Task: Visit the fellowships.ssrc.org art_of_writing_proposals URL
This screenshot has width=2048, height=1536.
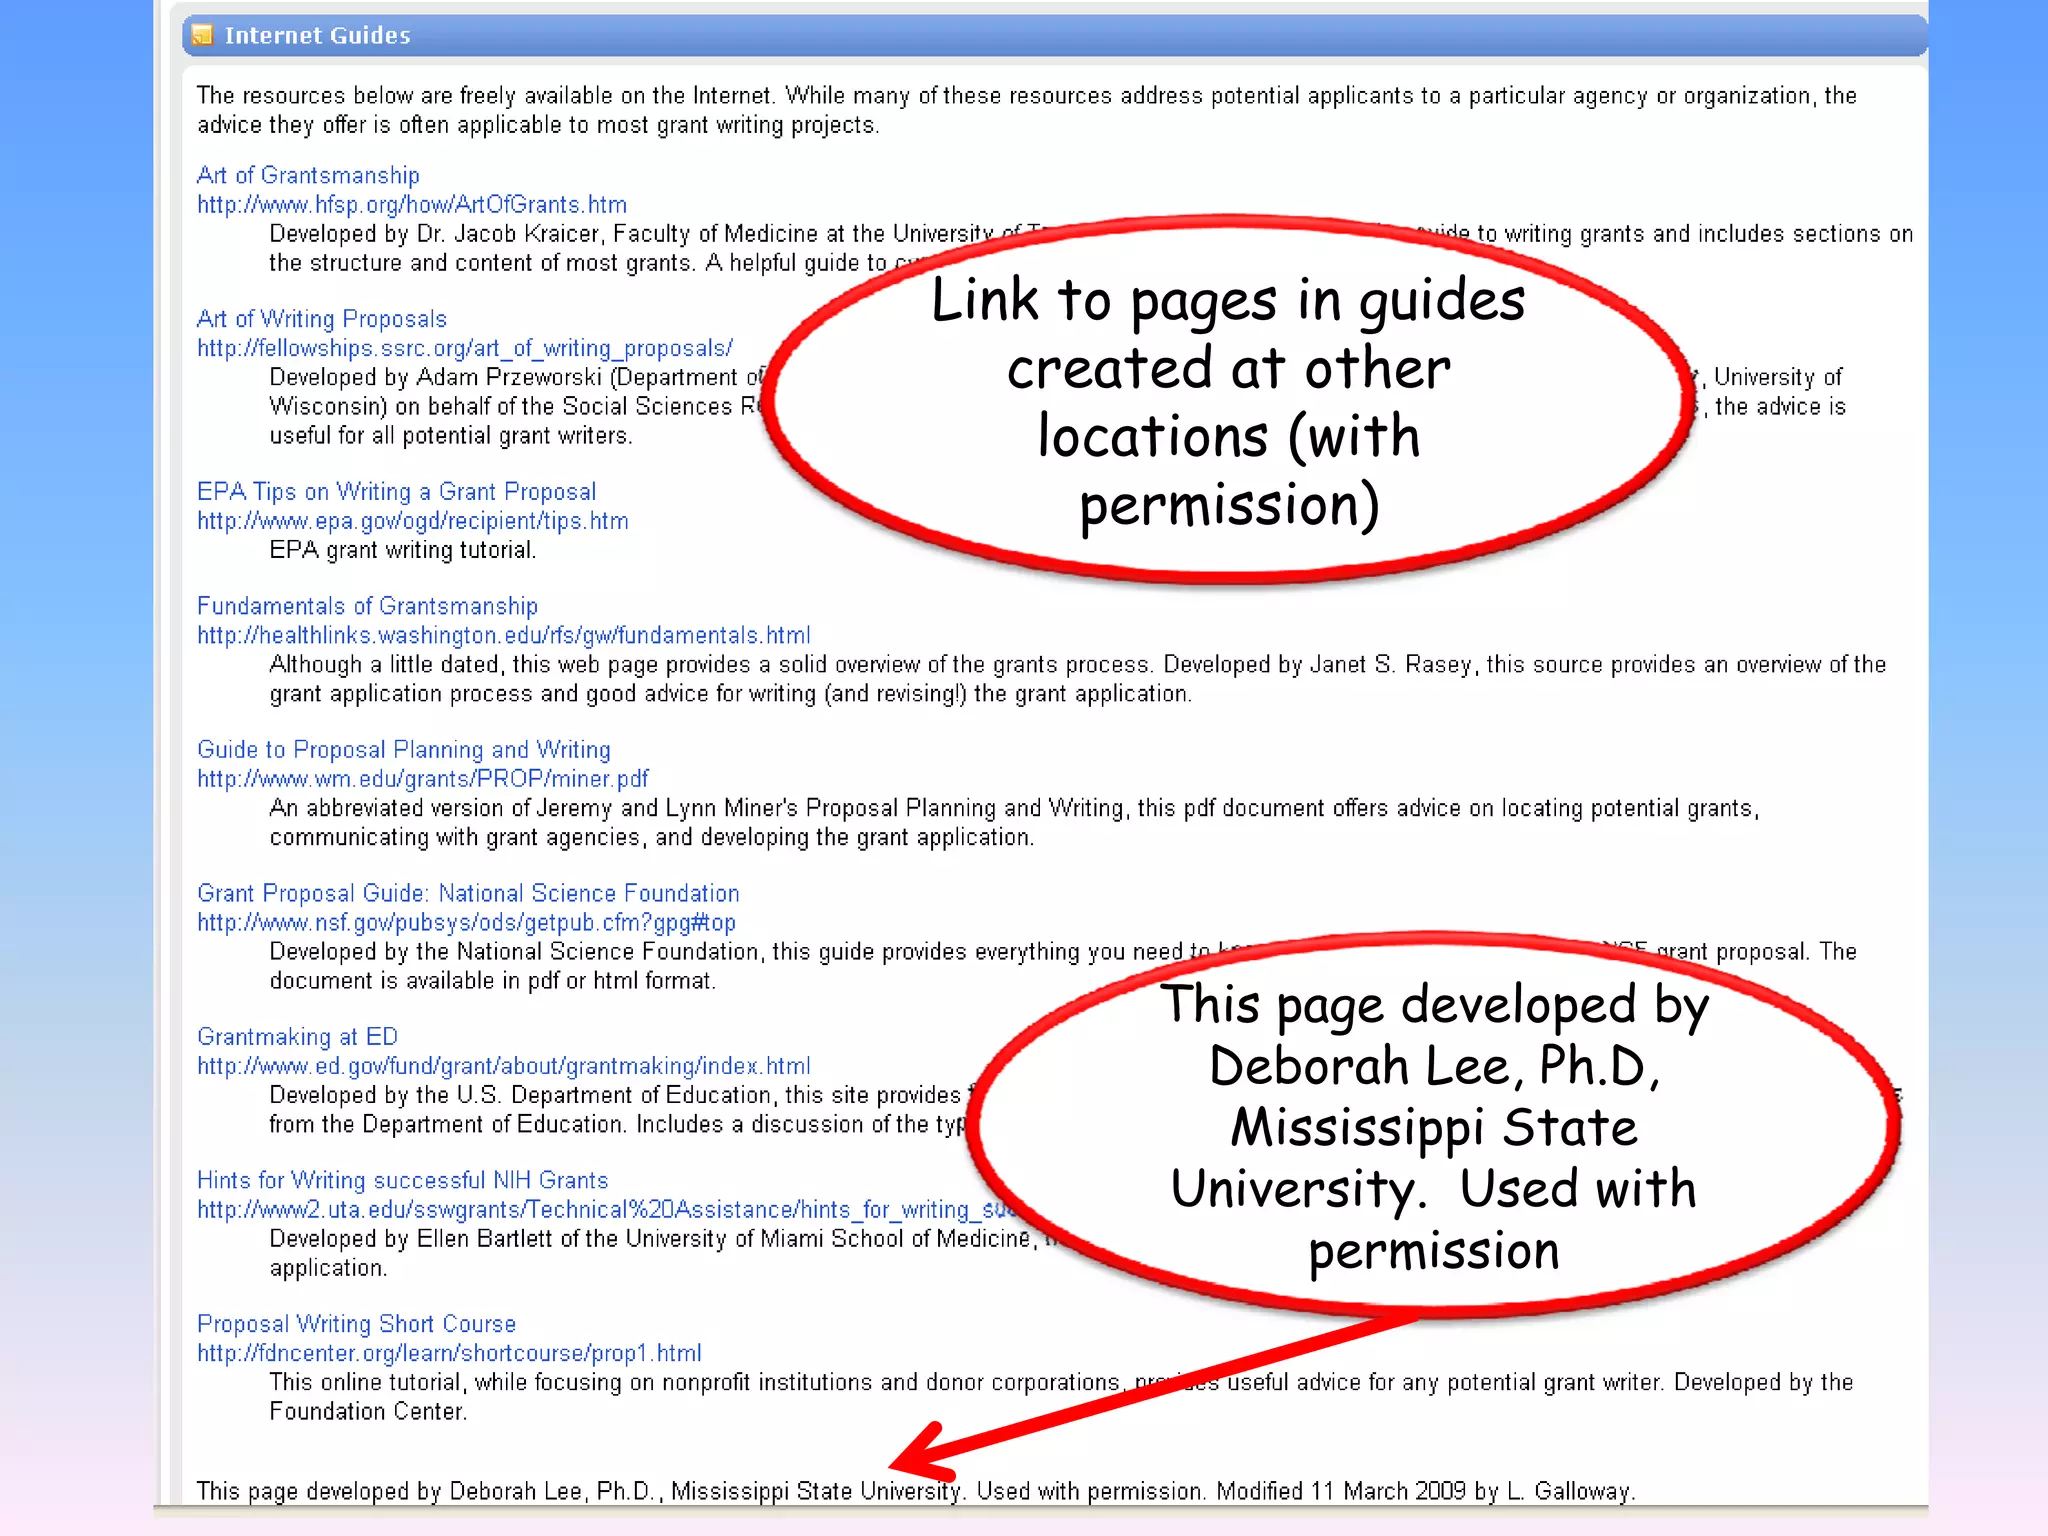Action: pos(465,348)
